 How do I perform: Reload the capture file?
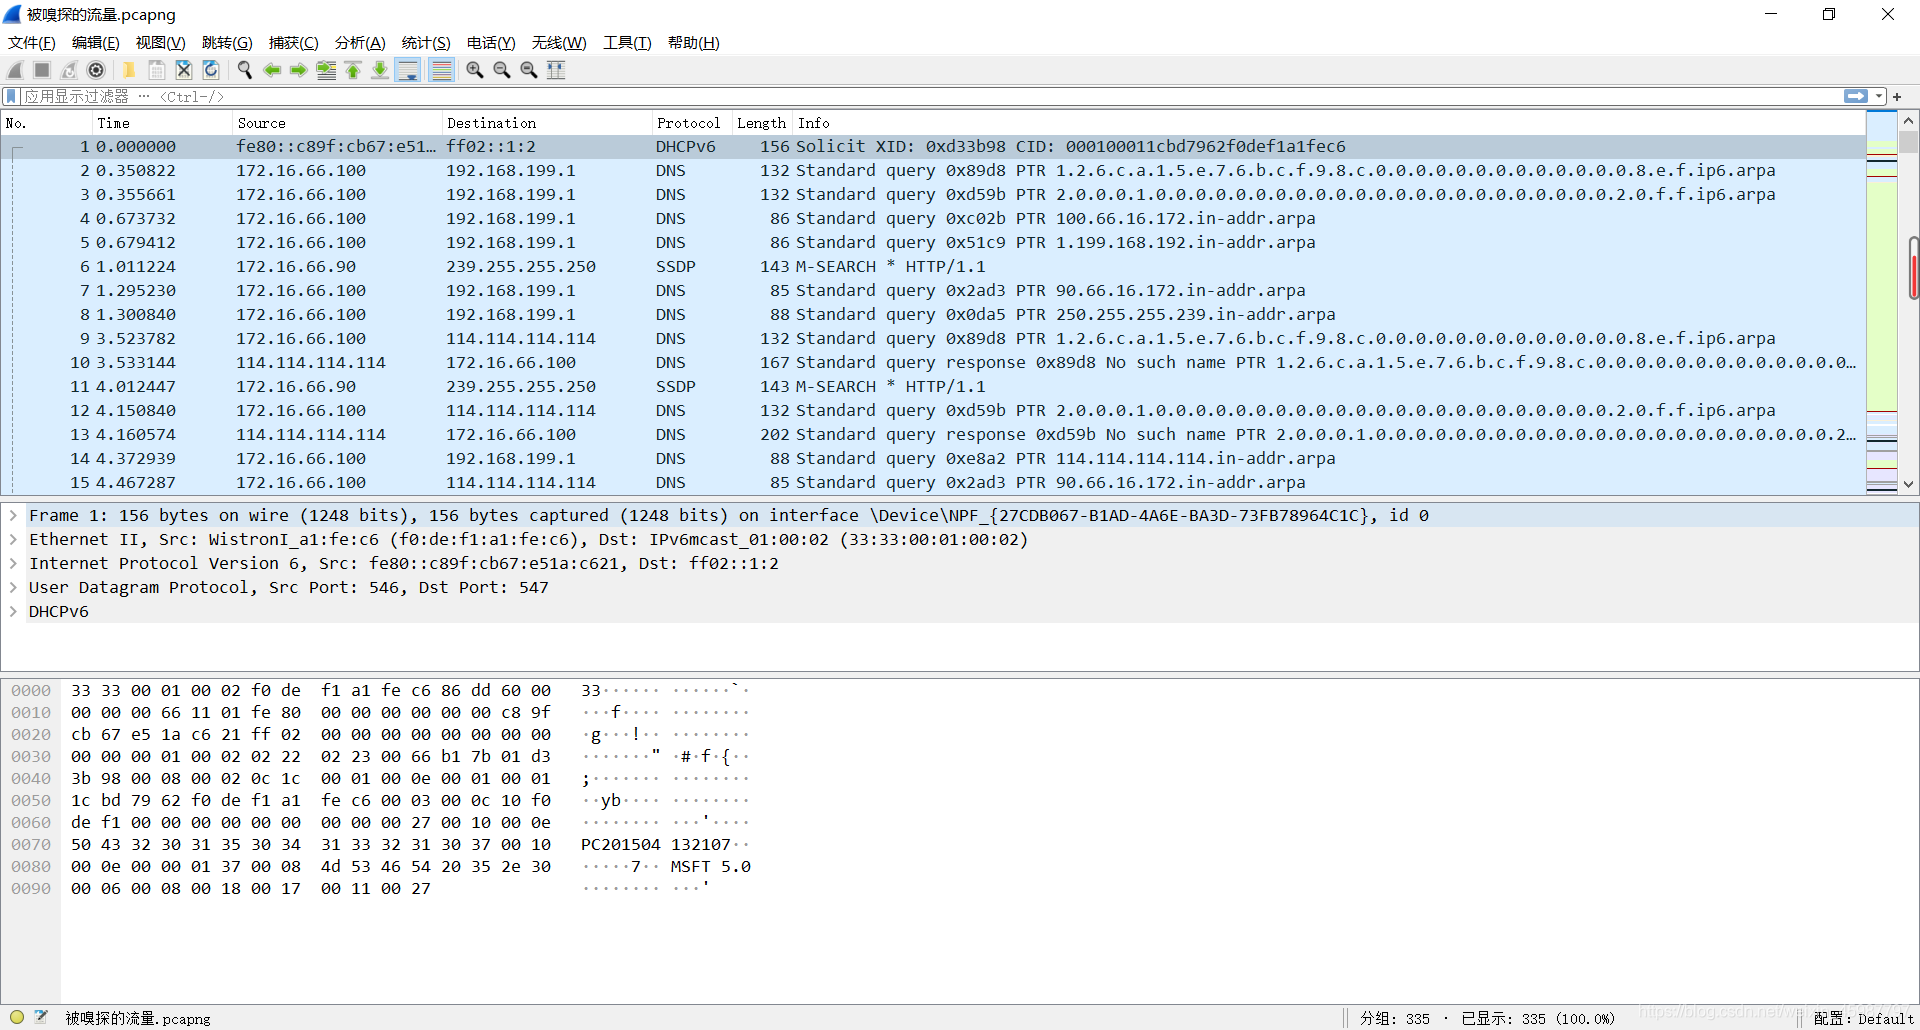[210, 70]
